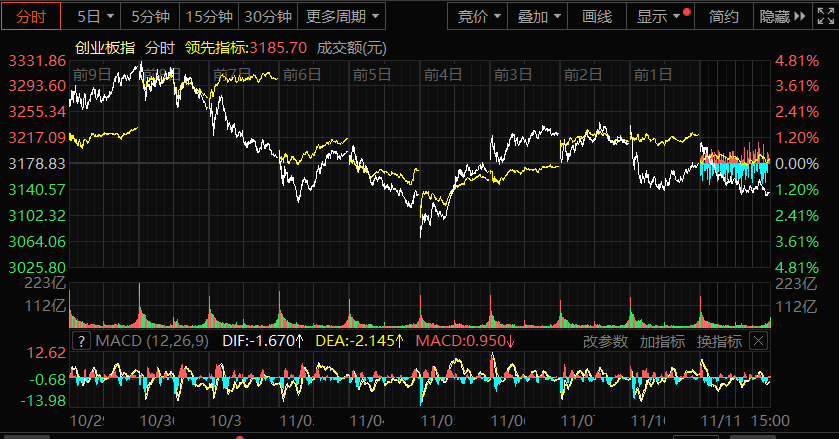Click the MACD help question mark icon
Image resolution: width=839 pixels, height=439 pixels.
coord(83,342)
